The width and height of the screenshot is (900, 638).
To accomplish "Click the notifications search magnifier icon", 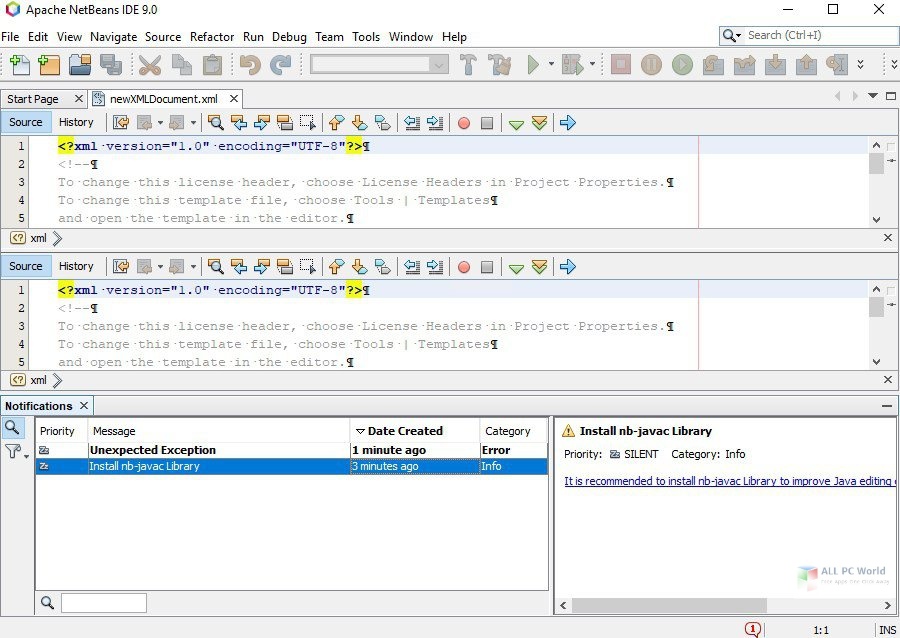I will (12, 427).
